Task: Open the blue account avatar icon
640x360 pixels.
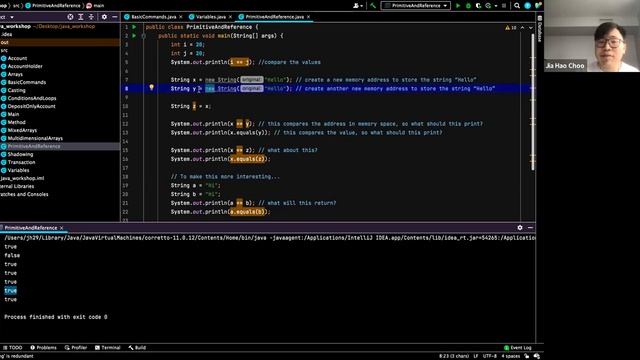Action: point(527,6)
